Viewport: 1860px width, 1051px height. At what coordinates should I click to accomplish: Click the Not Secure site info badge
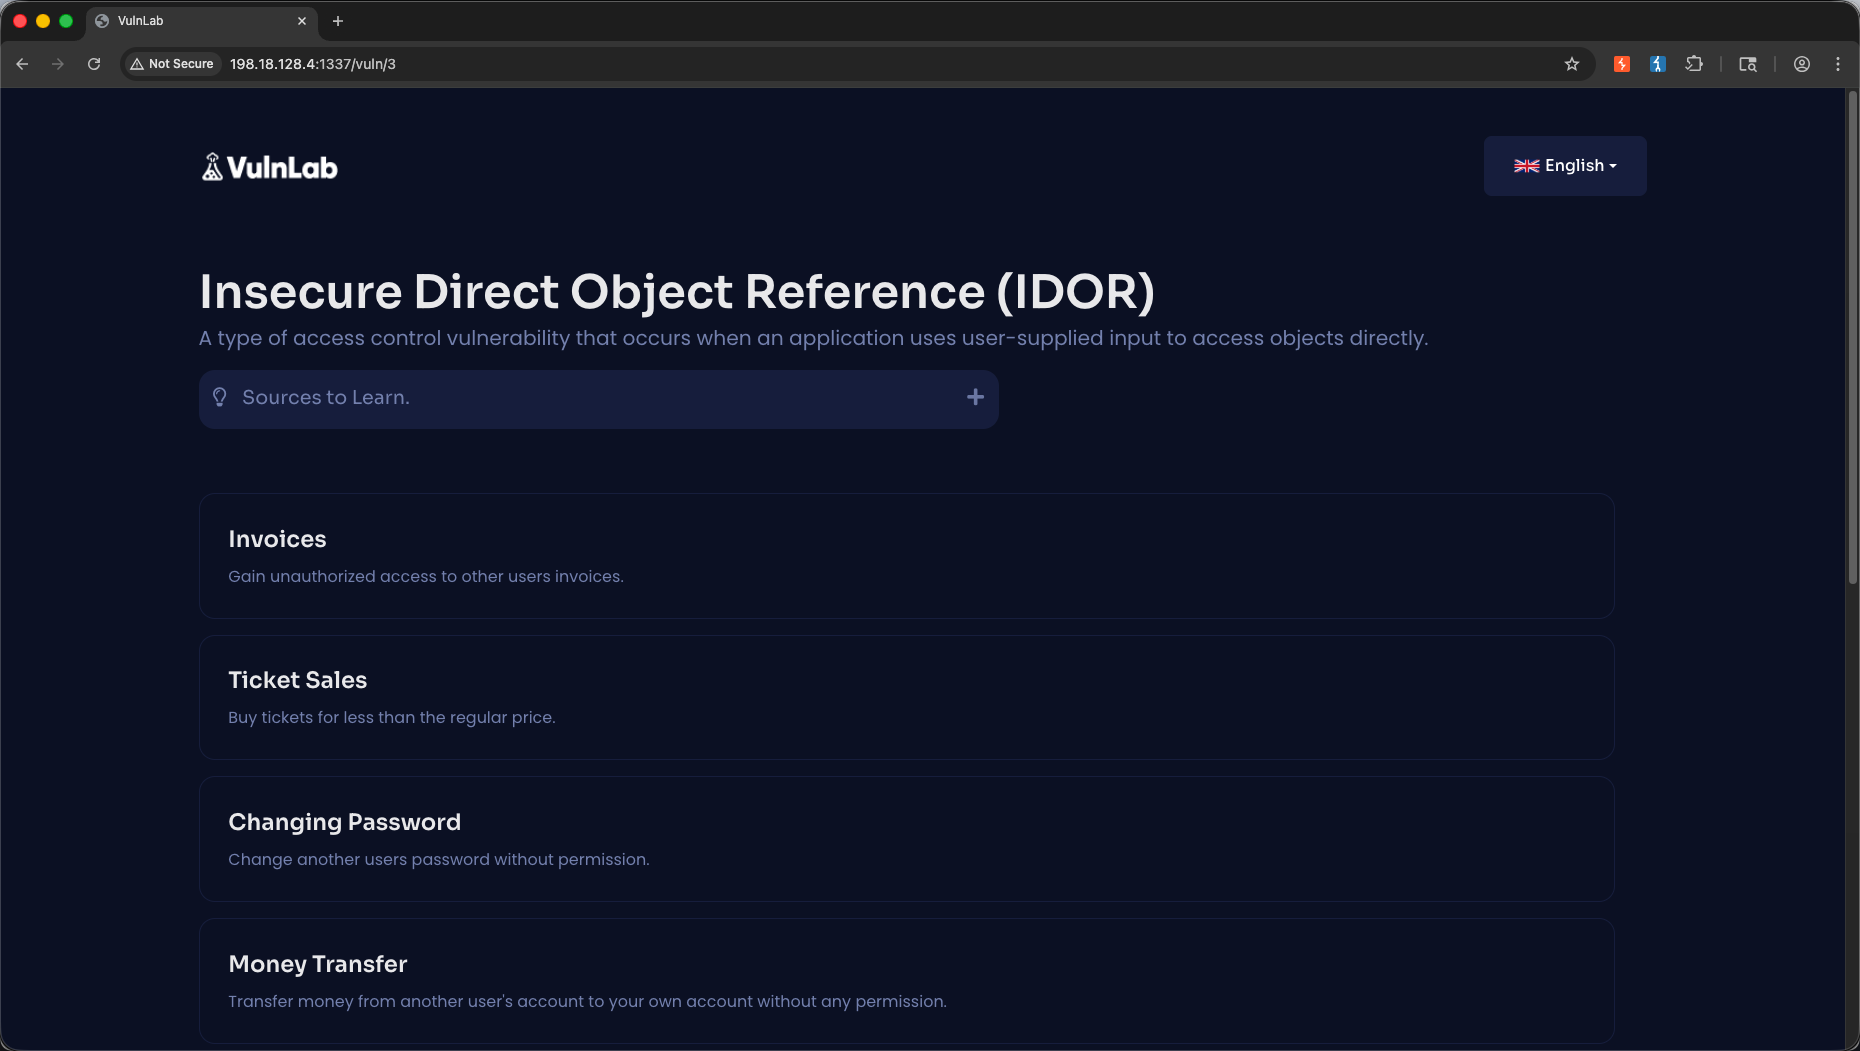[x=172, y=64]
